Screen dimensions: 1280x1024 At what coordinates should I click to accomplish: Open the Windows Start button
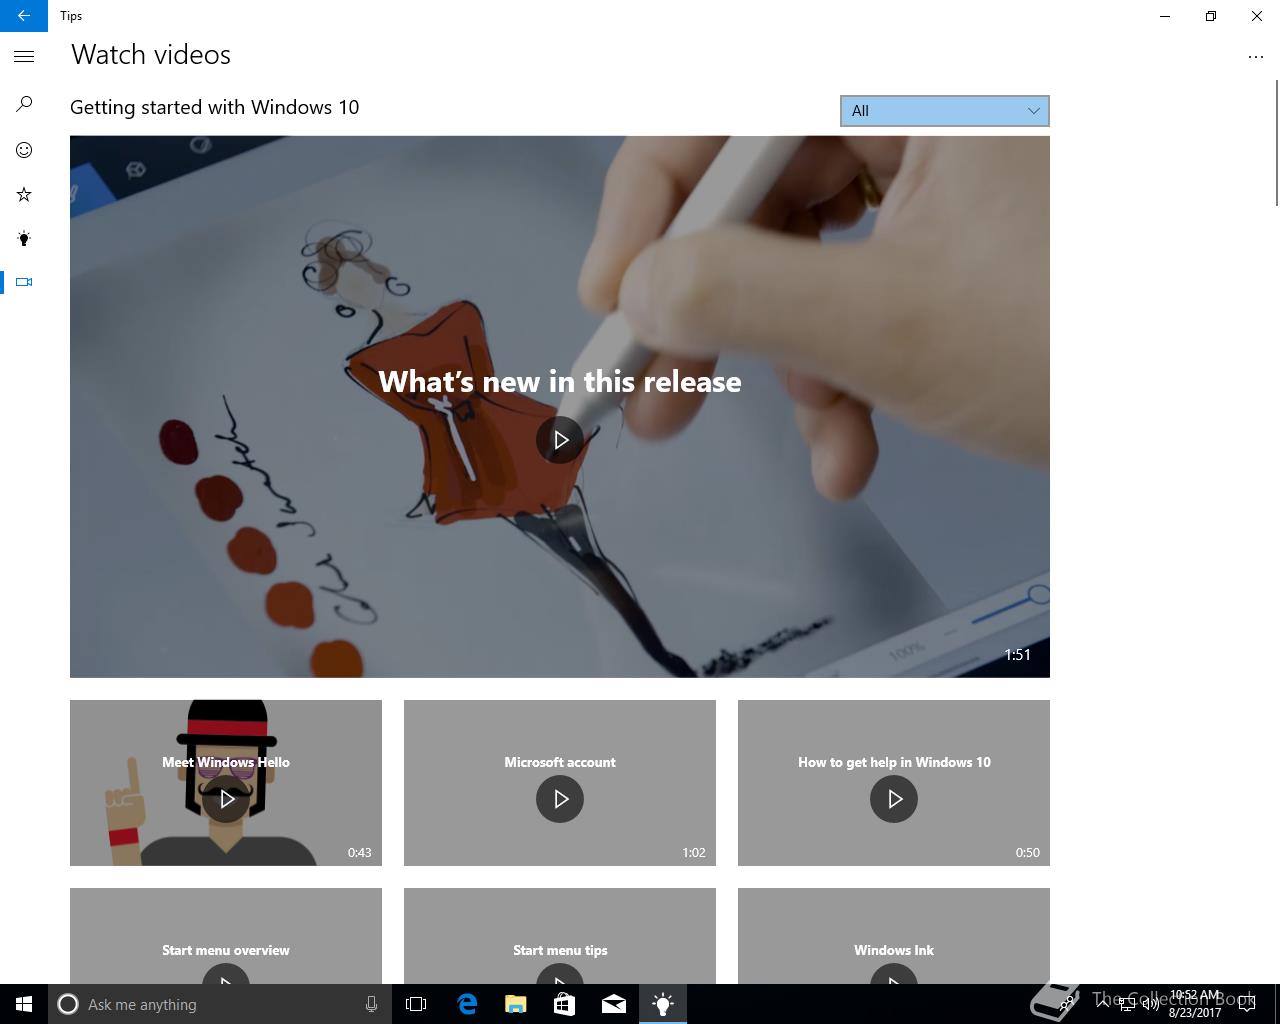[x=24, y=1004]
